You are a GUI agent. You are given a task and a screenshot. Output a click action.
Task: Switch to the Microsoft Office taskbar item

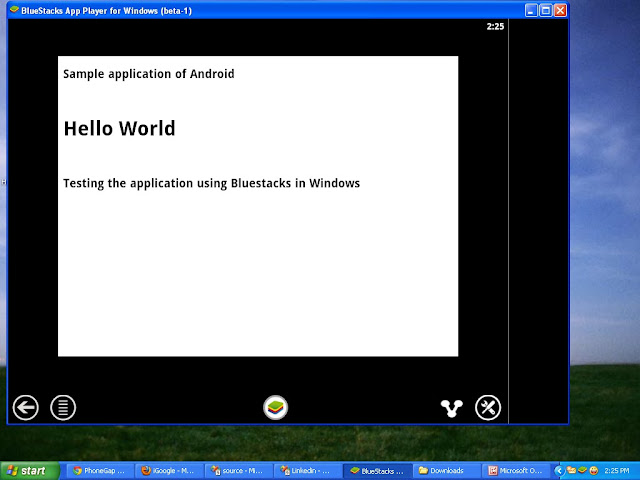pos(516,471)
